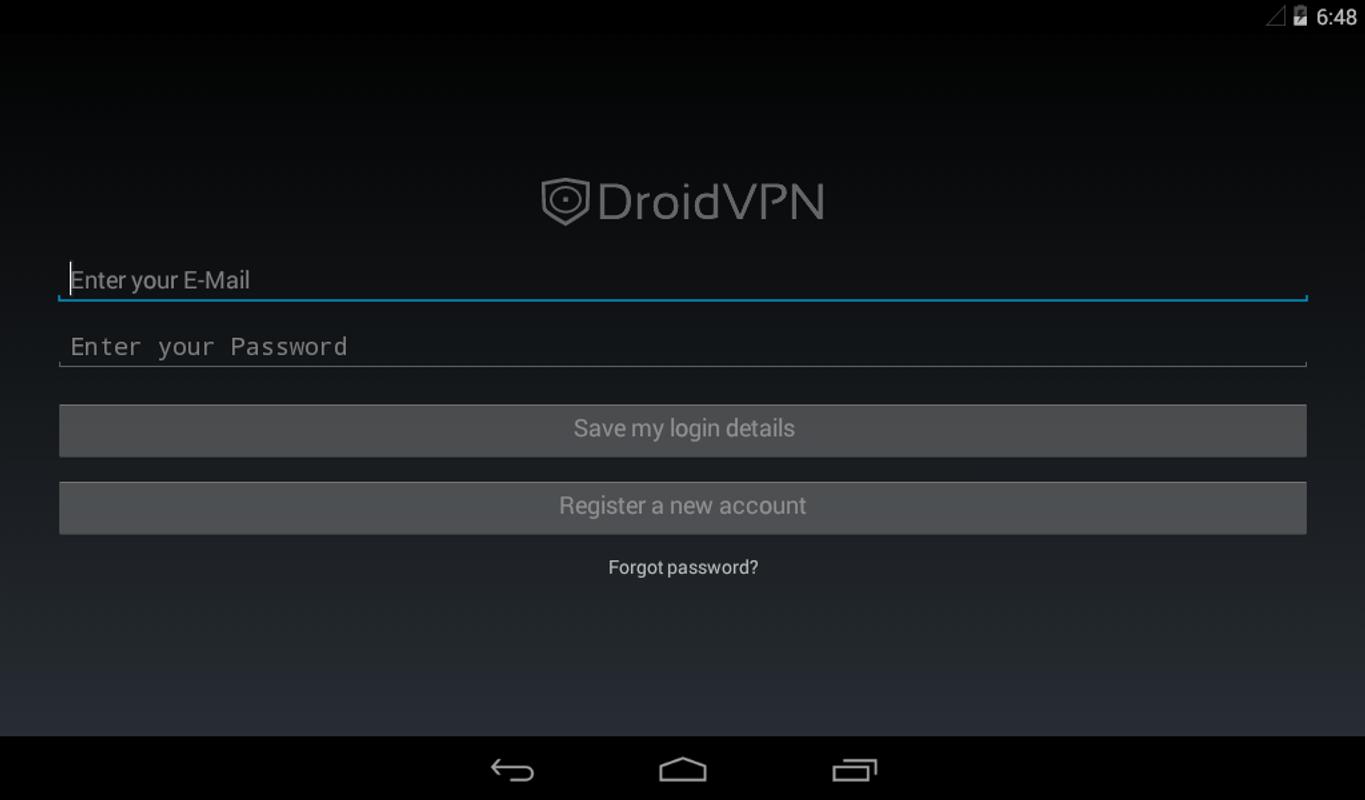Focus the Enter your E-Mail field
This screenshot has width=1365, height=800.
[683, 280]
